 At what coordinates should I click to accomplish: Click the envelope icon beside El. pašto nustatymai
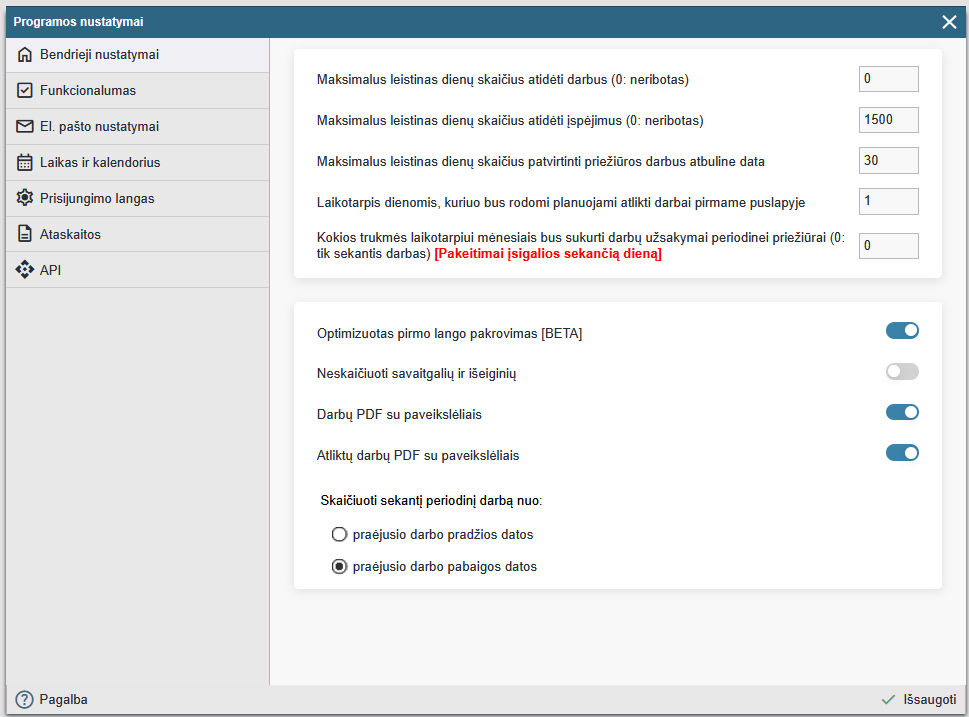click(25, 126)
